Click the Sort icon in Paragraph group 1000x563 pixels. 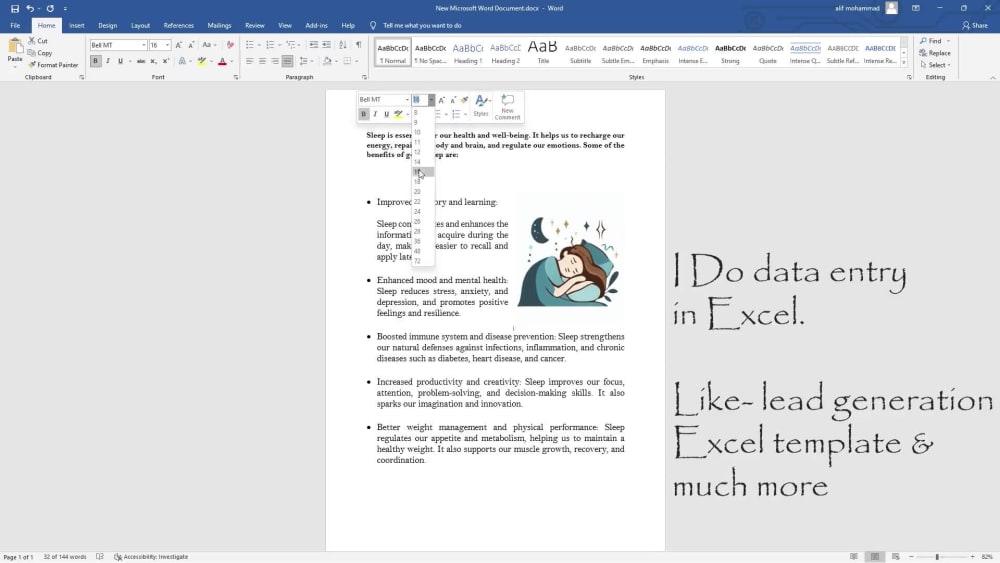click(343, 45)
